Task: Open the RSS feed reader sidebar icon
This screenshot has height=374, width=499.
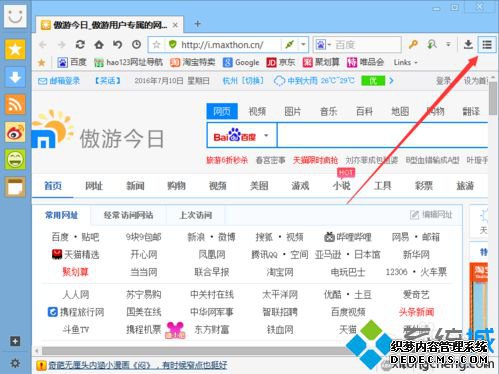Action: click(x=15, y=104)
